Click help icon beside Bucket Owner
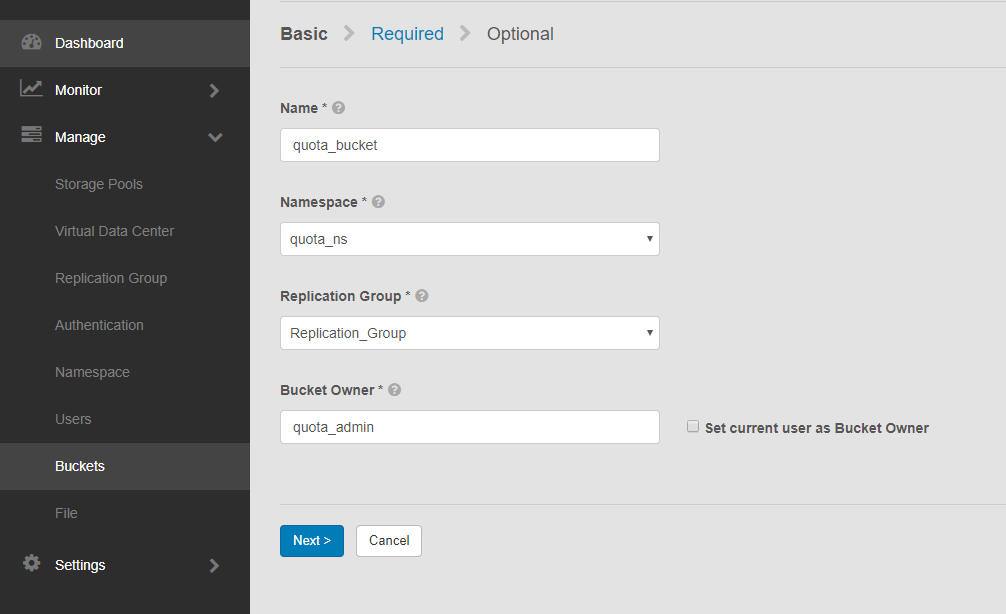The image size is (1006, 614). [394, 390]
